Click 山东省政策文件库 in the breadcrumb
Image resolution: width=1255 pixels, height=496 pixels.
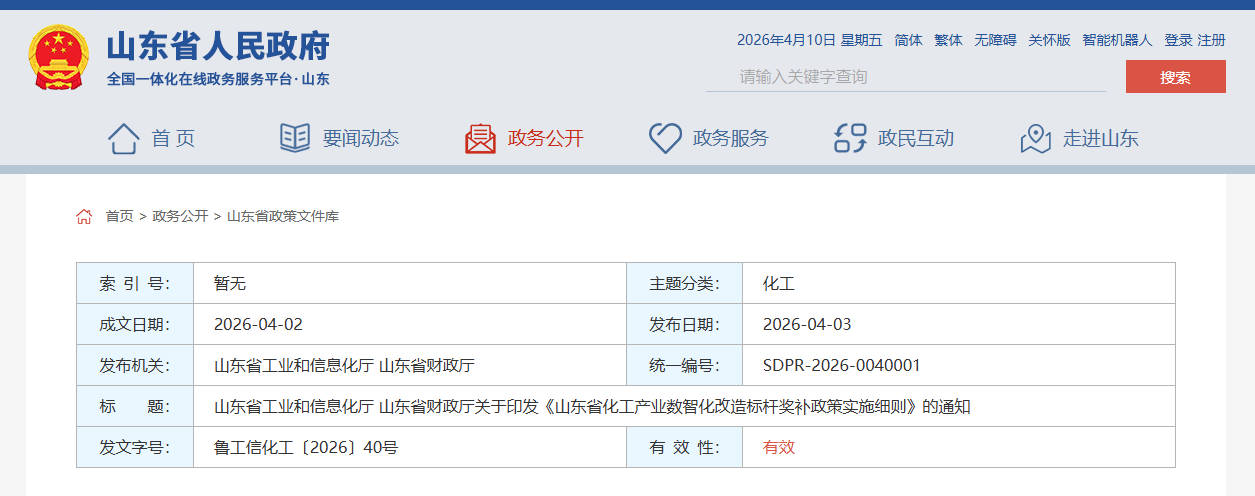283,216
